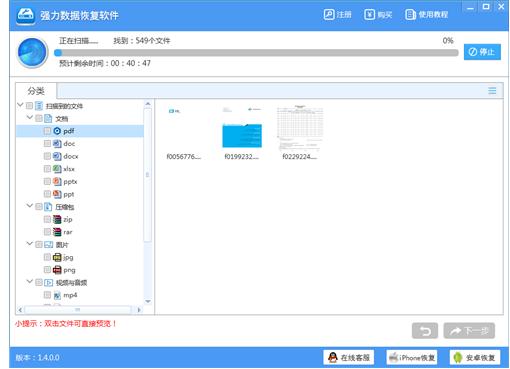Click tree horizontal scrollbar left arrow
This screenshot has width=510, height=369.
(20, 310)
